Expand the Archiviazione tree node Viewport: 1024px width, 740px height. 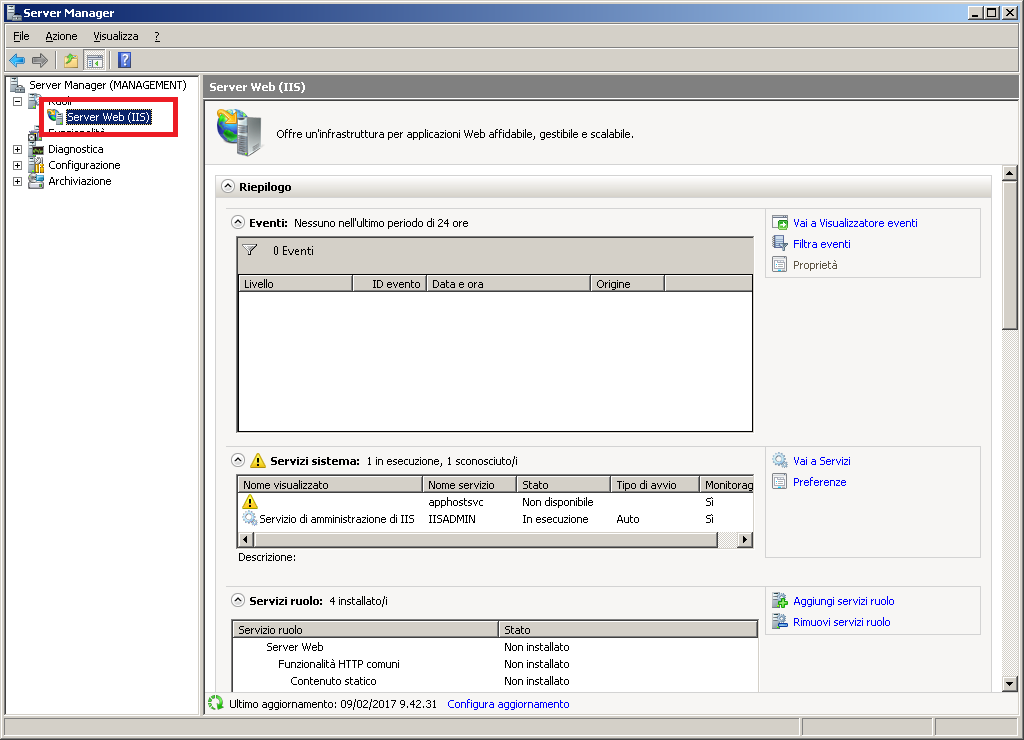click(18, 181)
